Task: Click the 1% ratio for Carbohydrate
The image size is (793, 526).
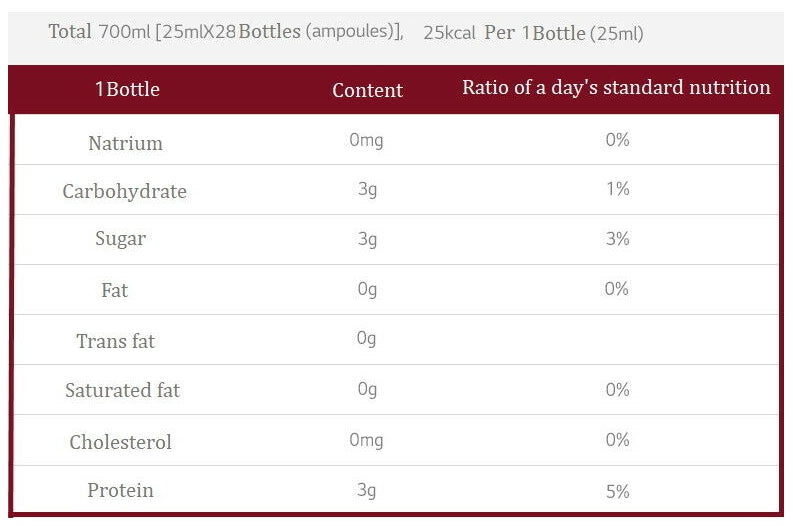Action: point(617,189)
